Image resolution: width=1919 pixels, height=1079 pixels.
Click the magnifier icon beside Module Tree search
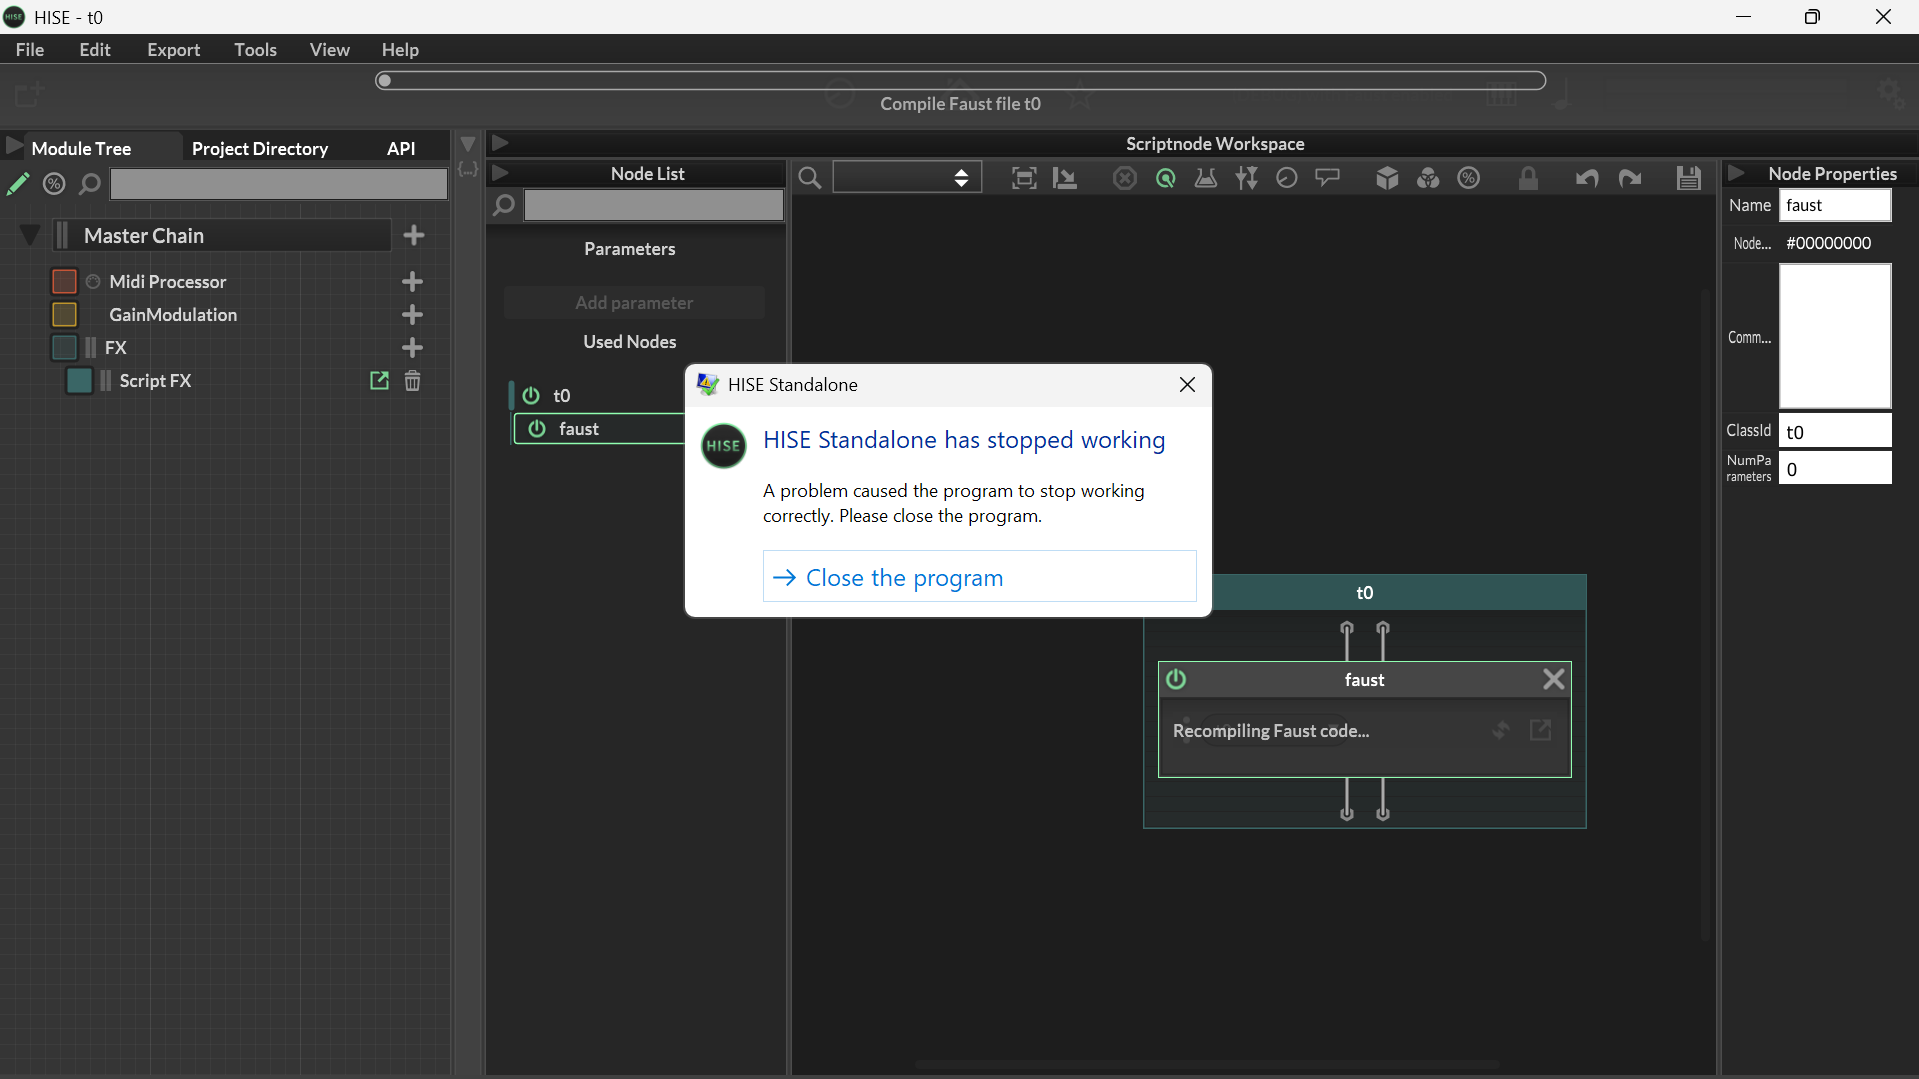90,184
